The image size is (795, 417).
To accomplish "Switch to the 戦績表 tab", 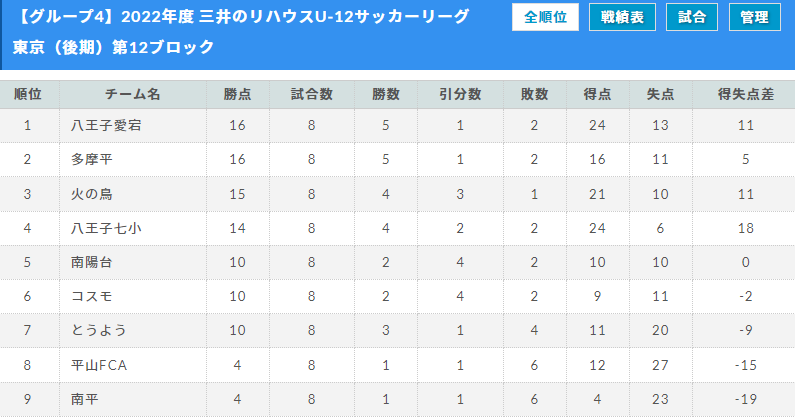I will (x=622, y=18).
